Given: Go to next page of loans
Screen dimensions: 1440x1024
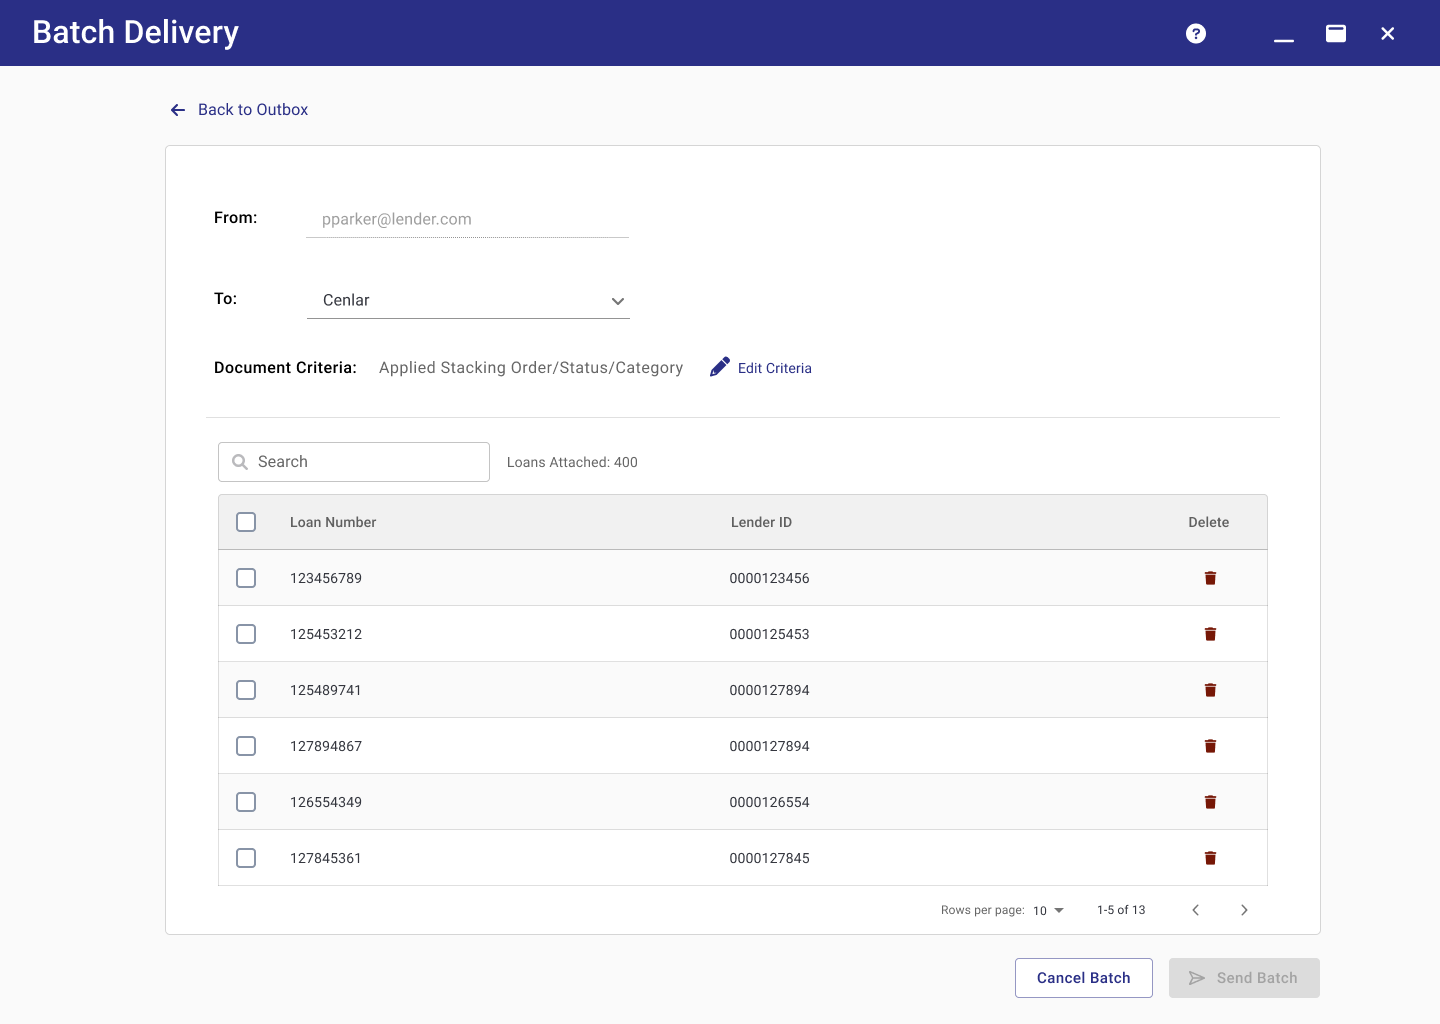Looking at the screenshot, I should (1244, 910).
